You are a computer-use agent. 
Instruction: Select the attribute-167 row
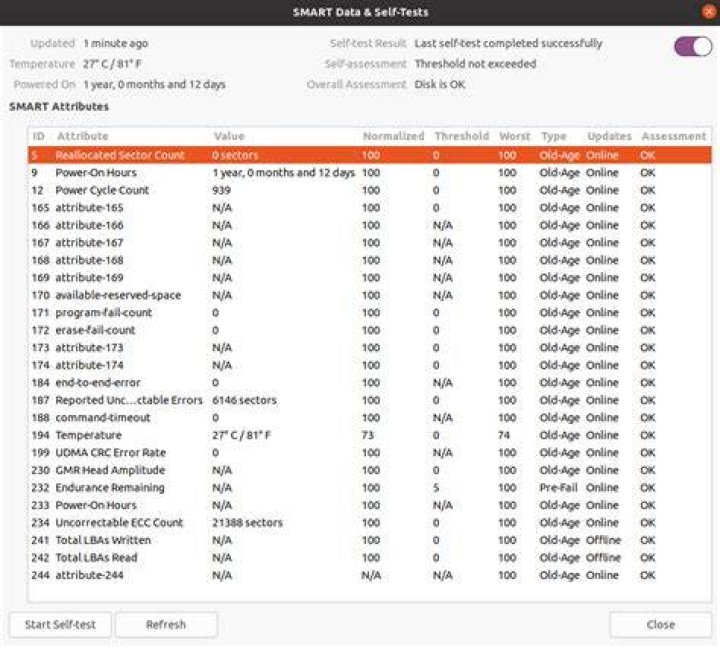click(370, 243)
